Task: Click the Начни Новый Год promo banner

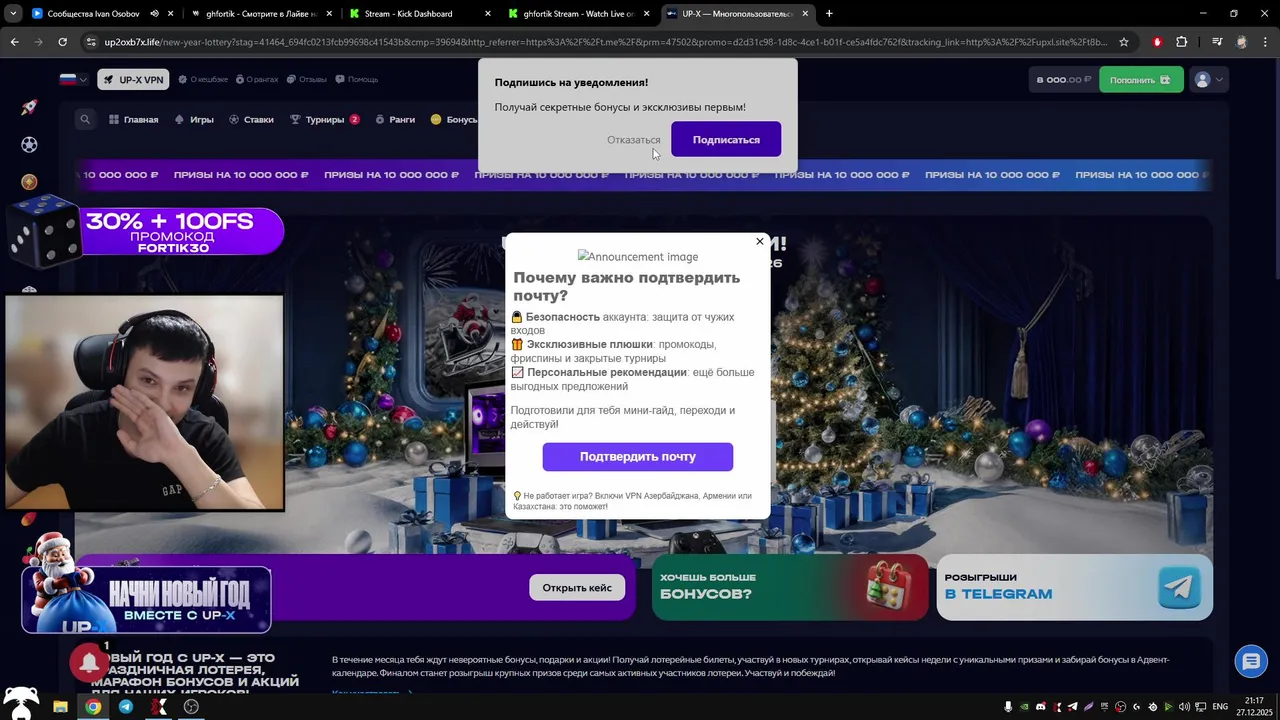Action: [147, 598]
